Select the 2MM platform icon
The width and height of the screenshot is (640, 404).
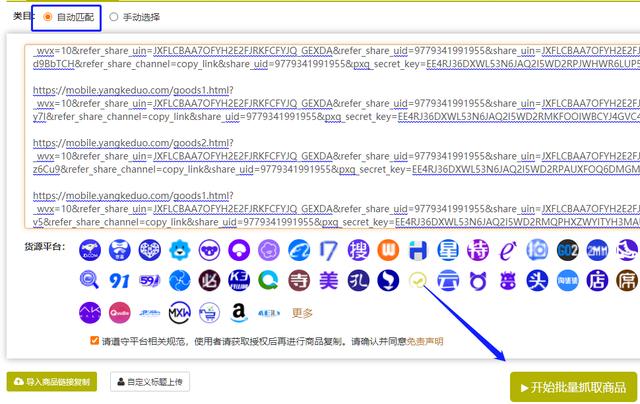[597, 250]
